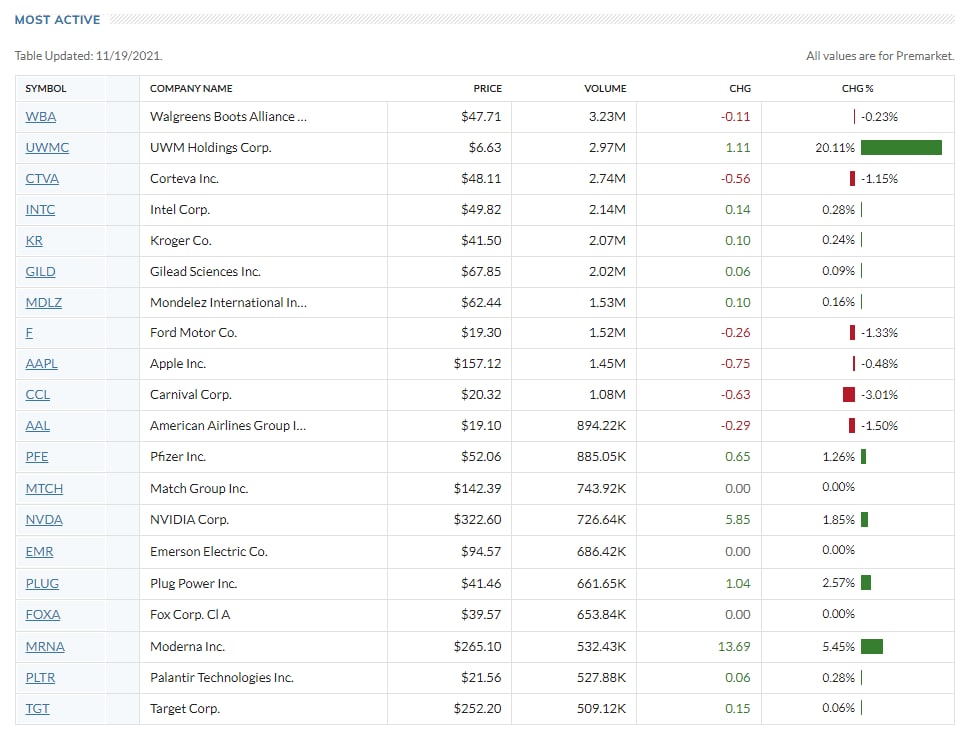
Task: Select the Mondelez International company name
Action: [228, 302]
